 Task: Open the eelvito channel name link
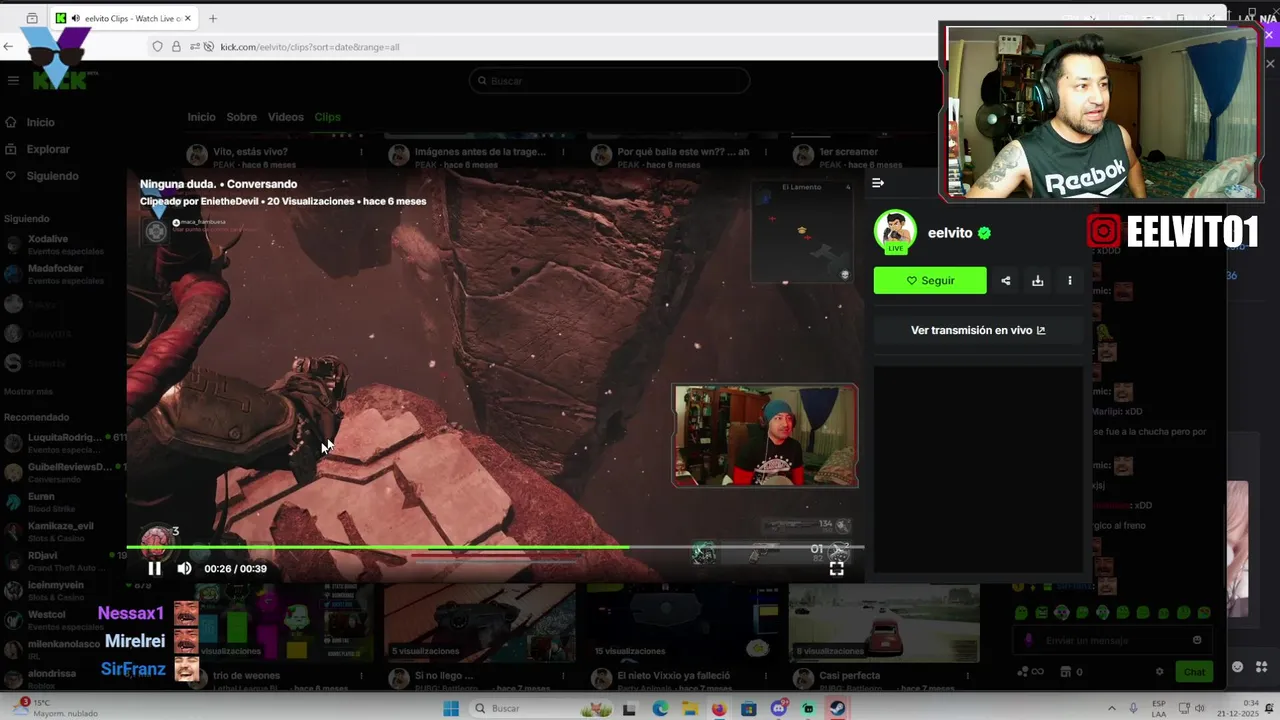(950, 233)
